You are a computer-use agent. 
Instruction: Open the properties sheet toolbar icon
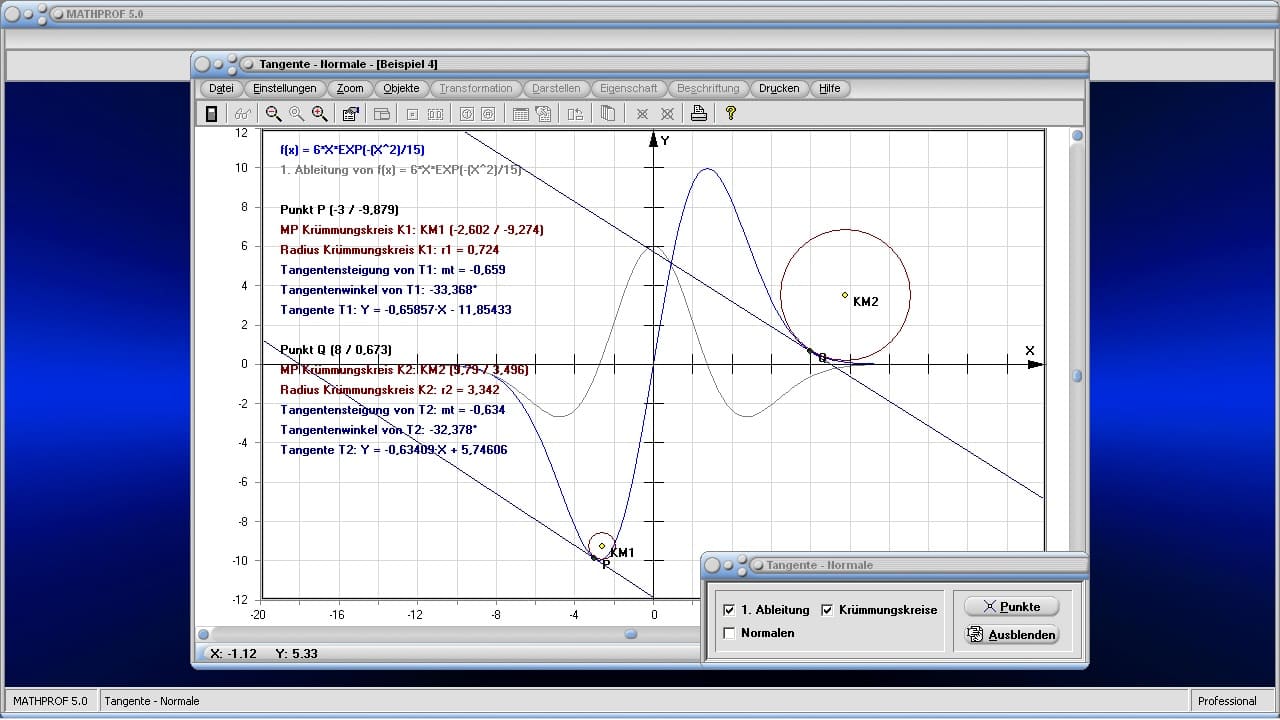click(350, 114)
